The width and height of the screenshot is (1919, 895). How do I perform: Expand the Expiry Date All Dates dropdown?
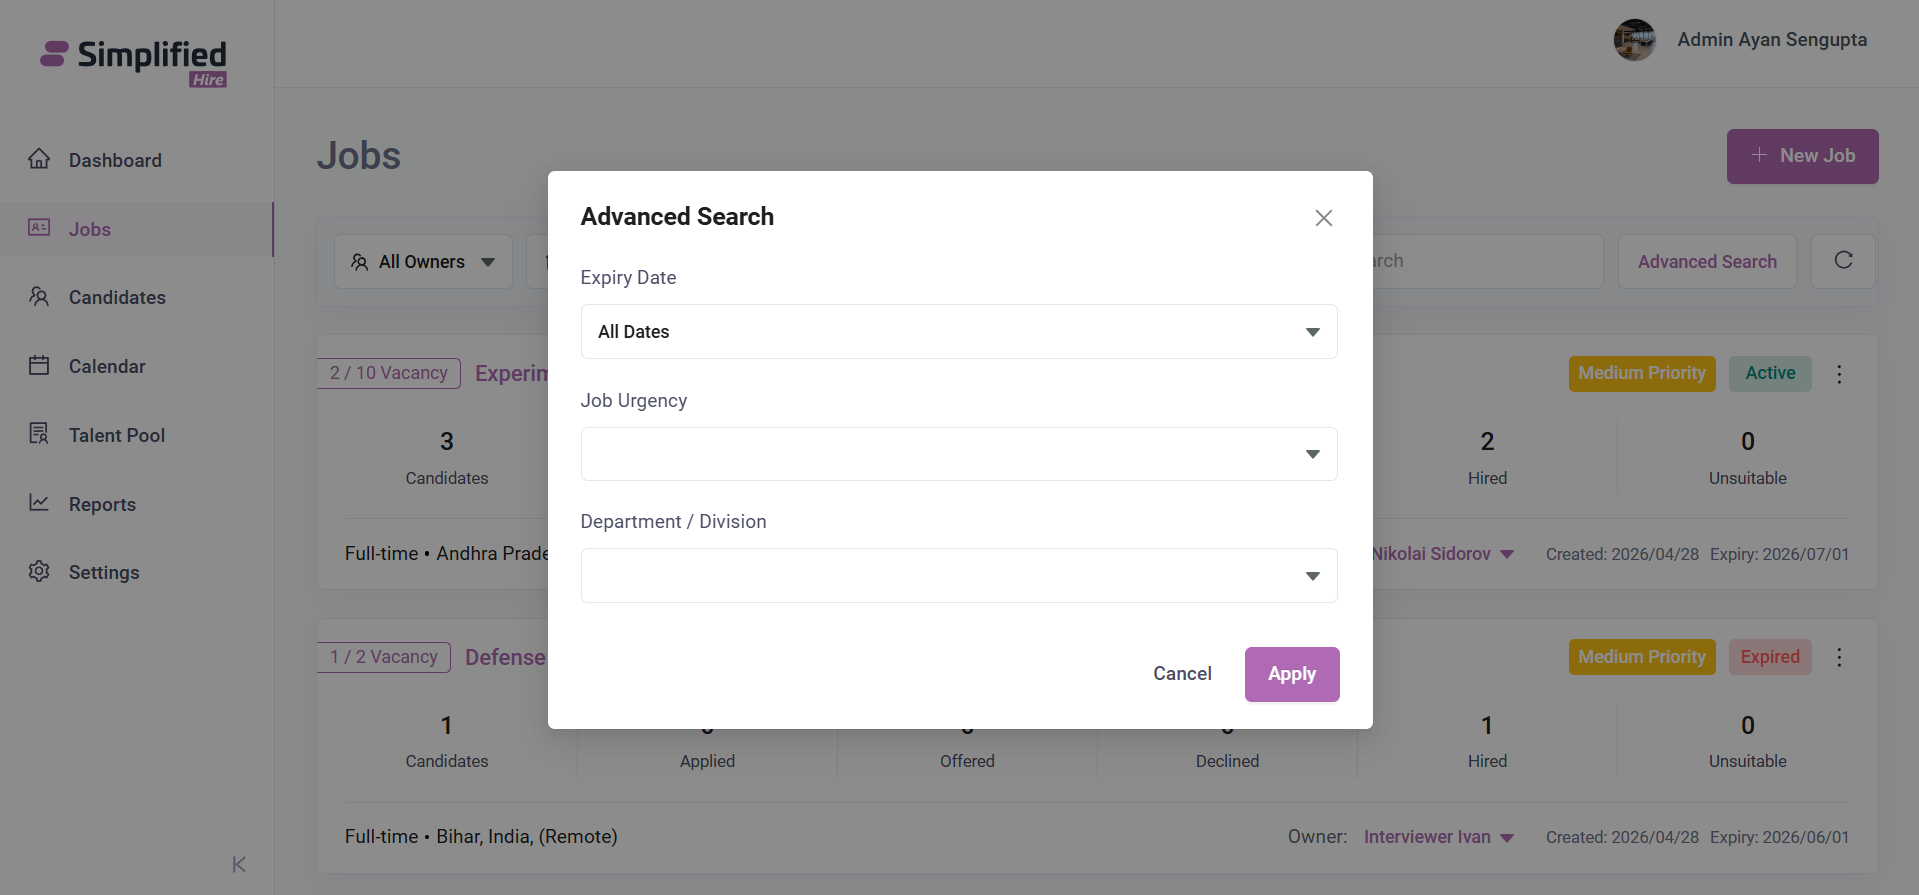[x=959, y=332]
